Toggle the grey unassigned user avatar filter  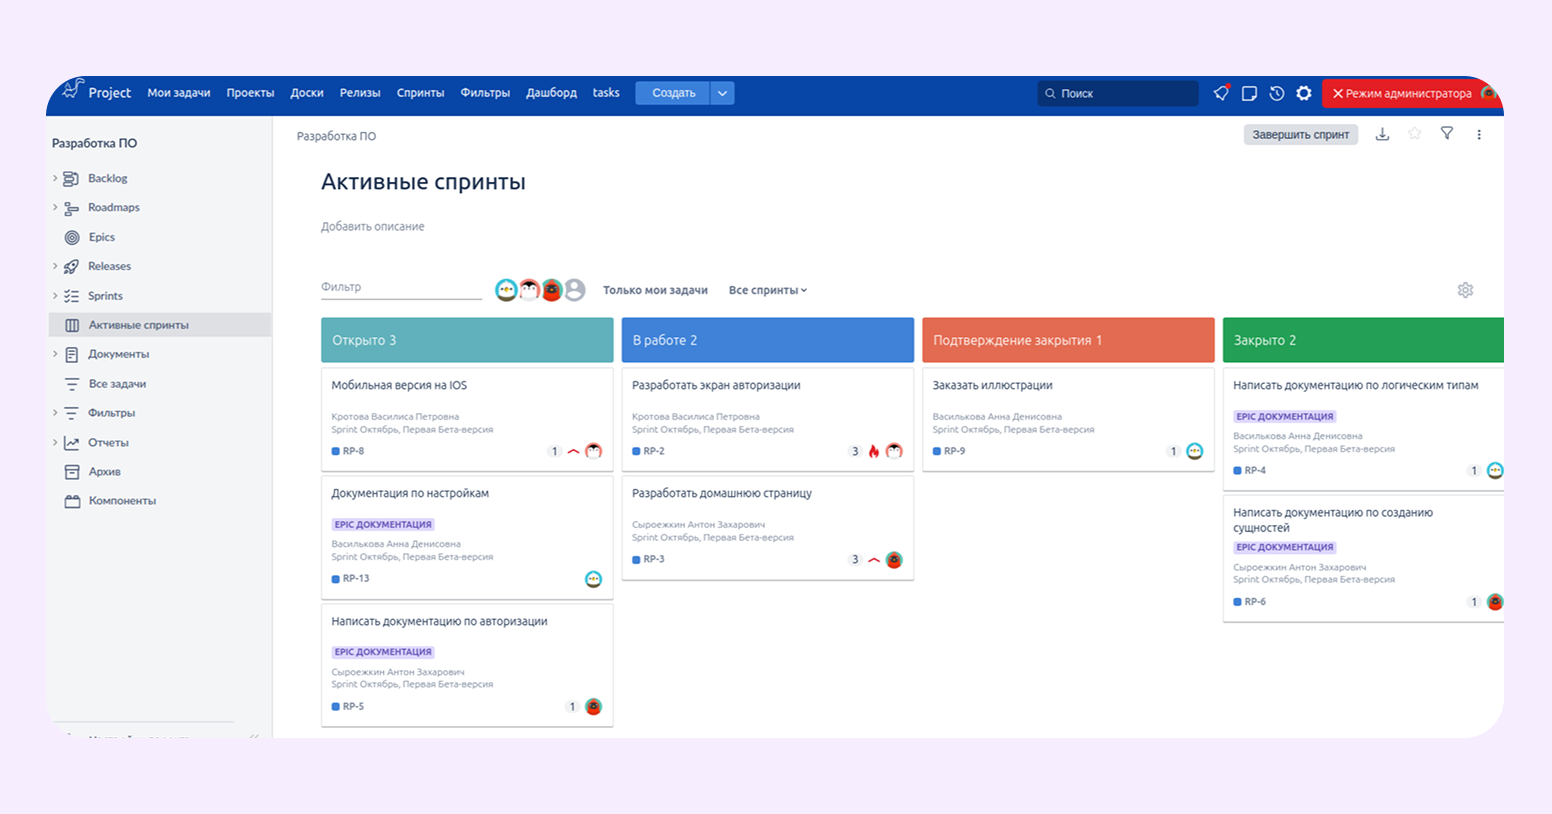tap(575, 290)
